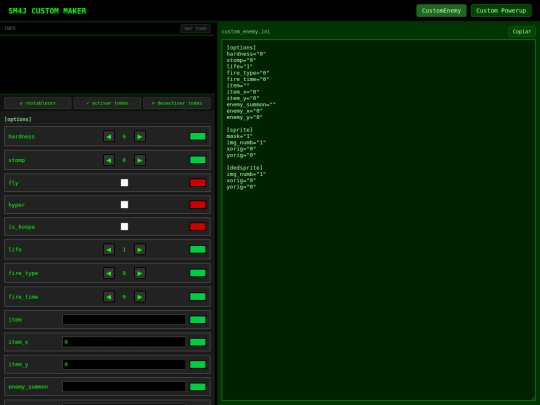Switch to the CustomEnemy tab

[441, 11]
